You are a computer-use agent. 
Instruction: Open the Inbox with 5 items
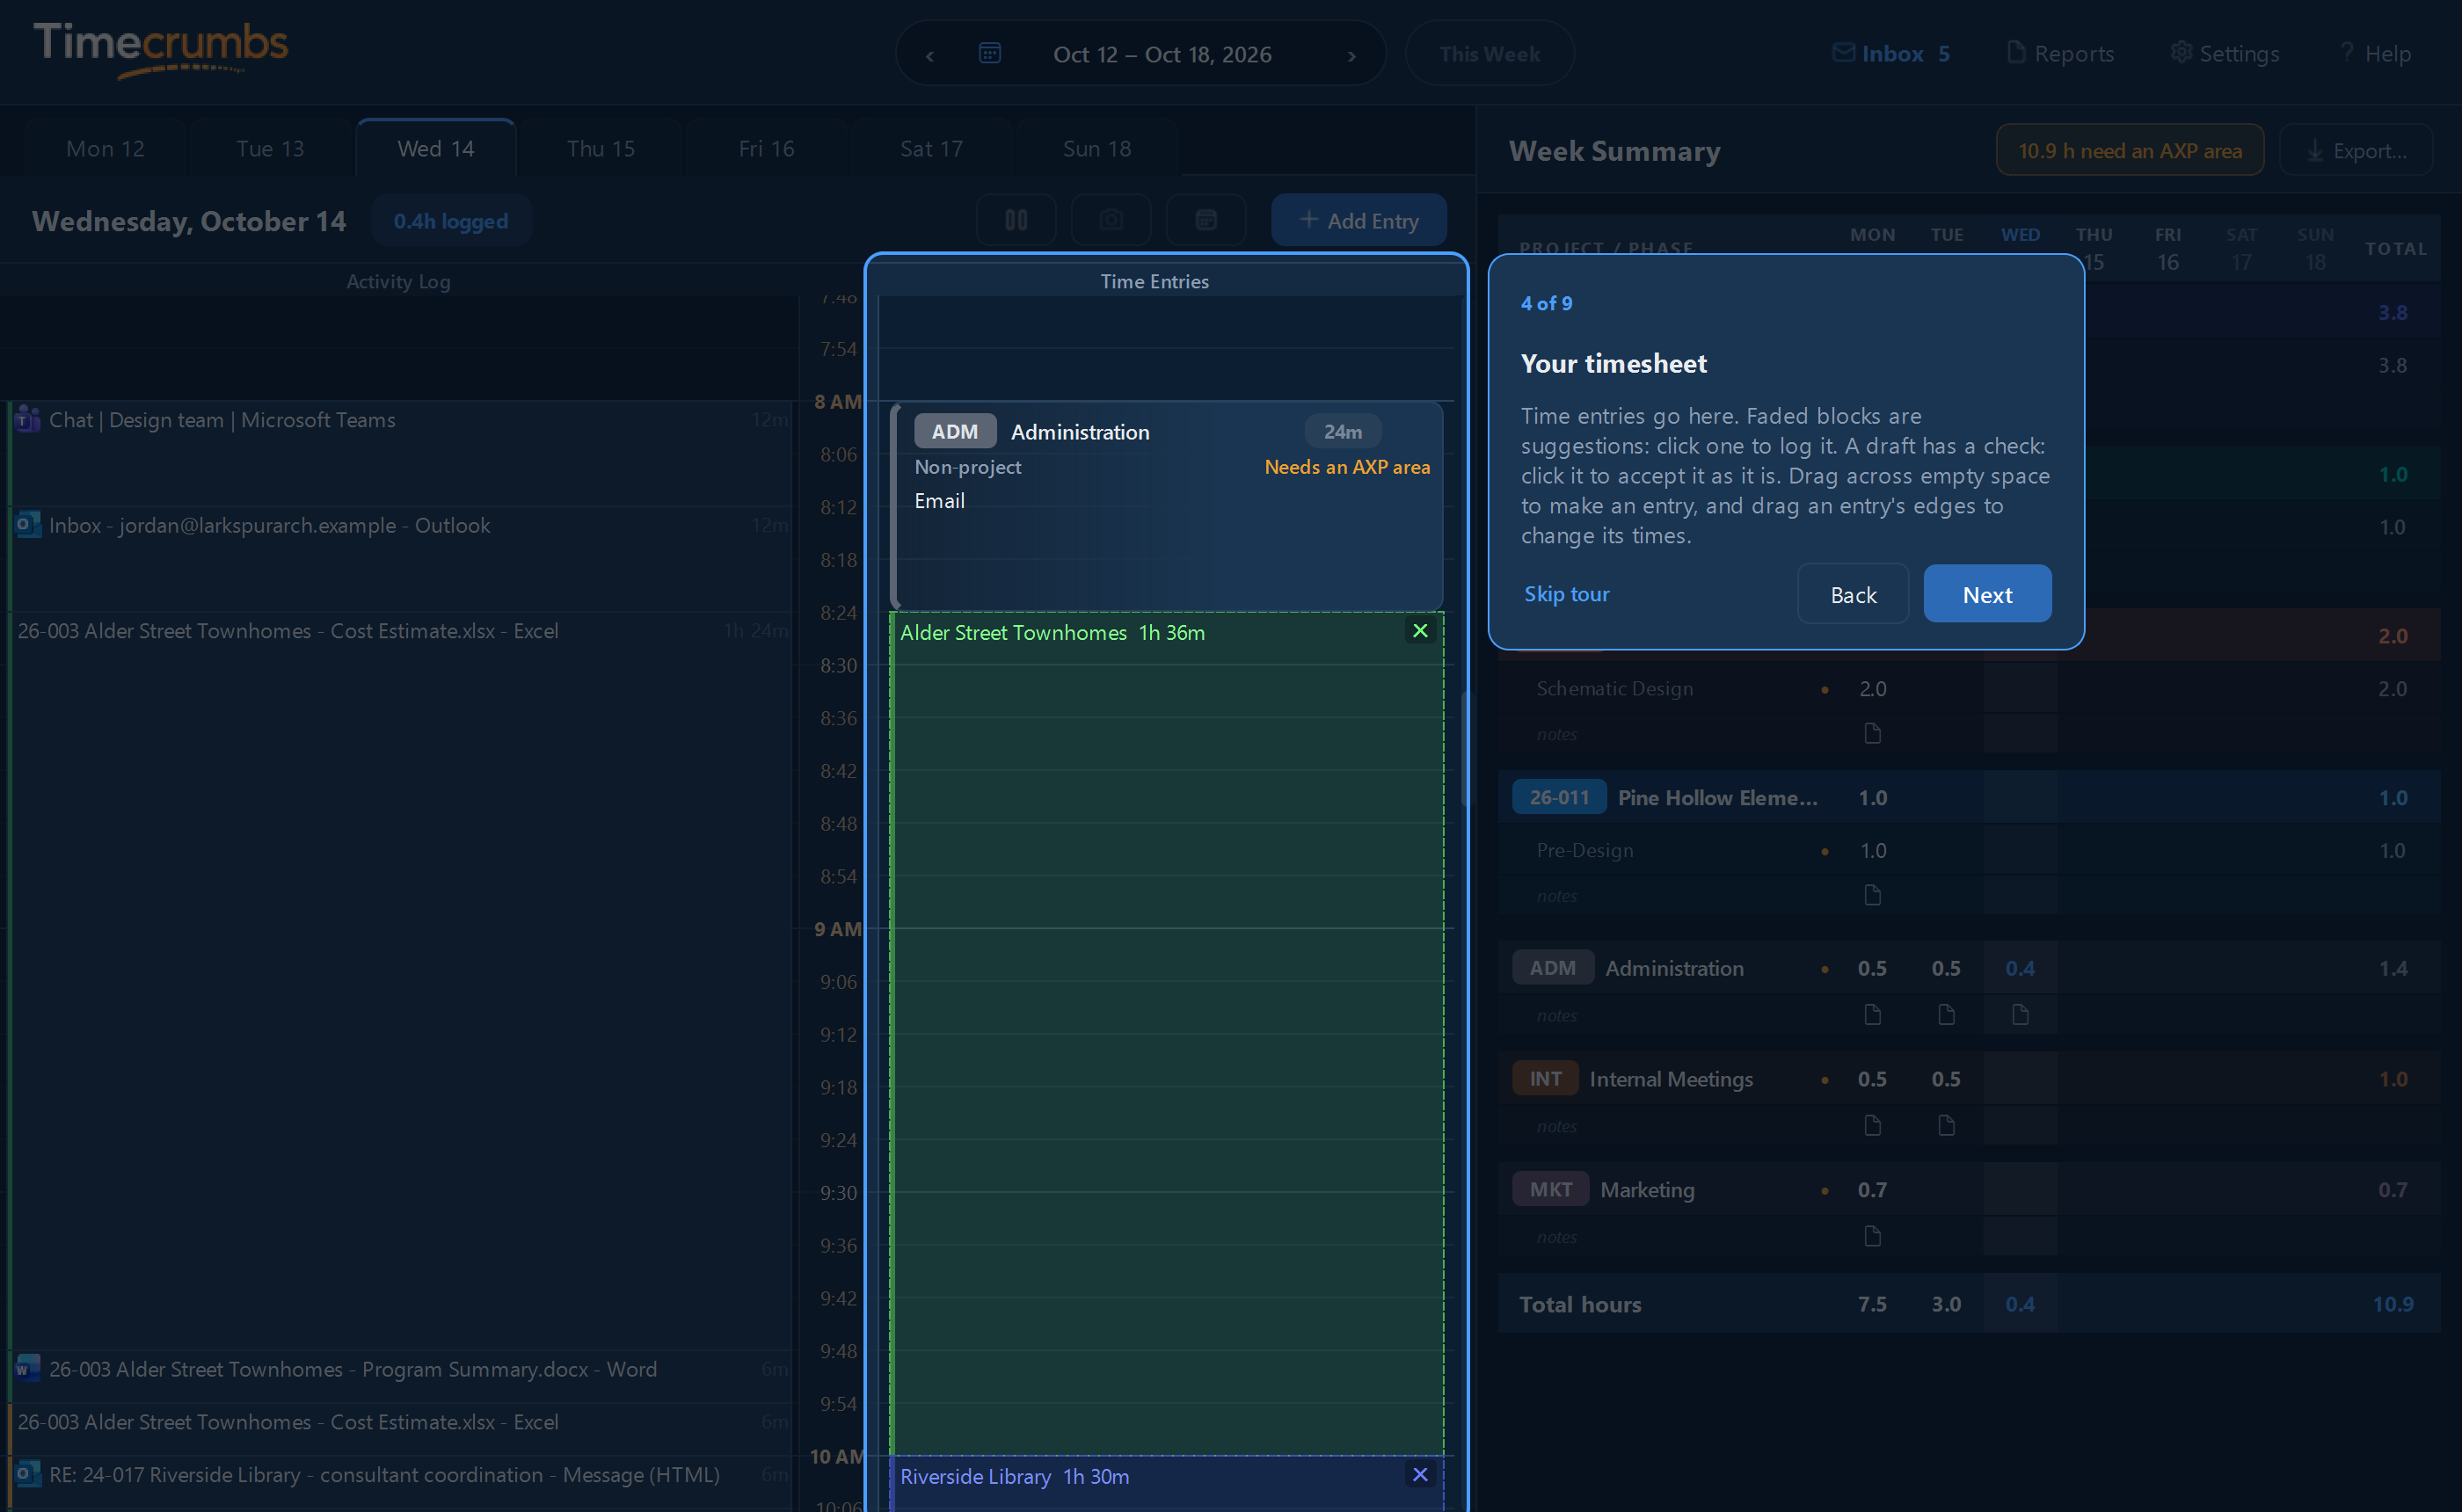click(x=1890, y=53)
